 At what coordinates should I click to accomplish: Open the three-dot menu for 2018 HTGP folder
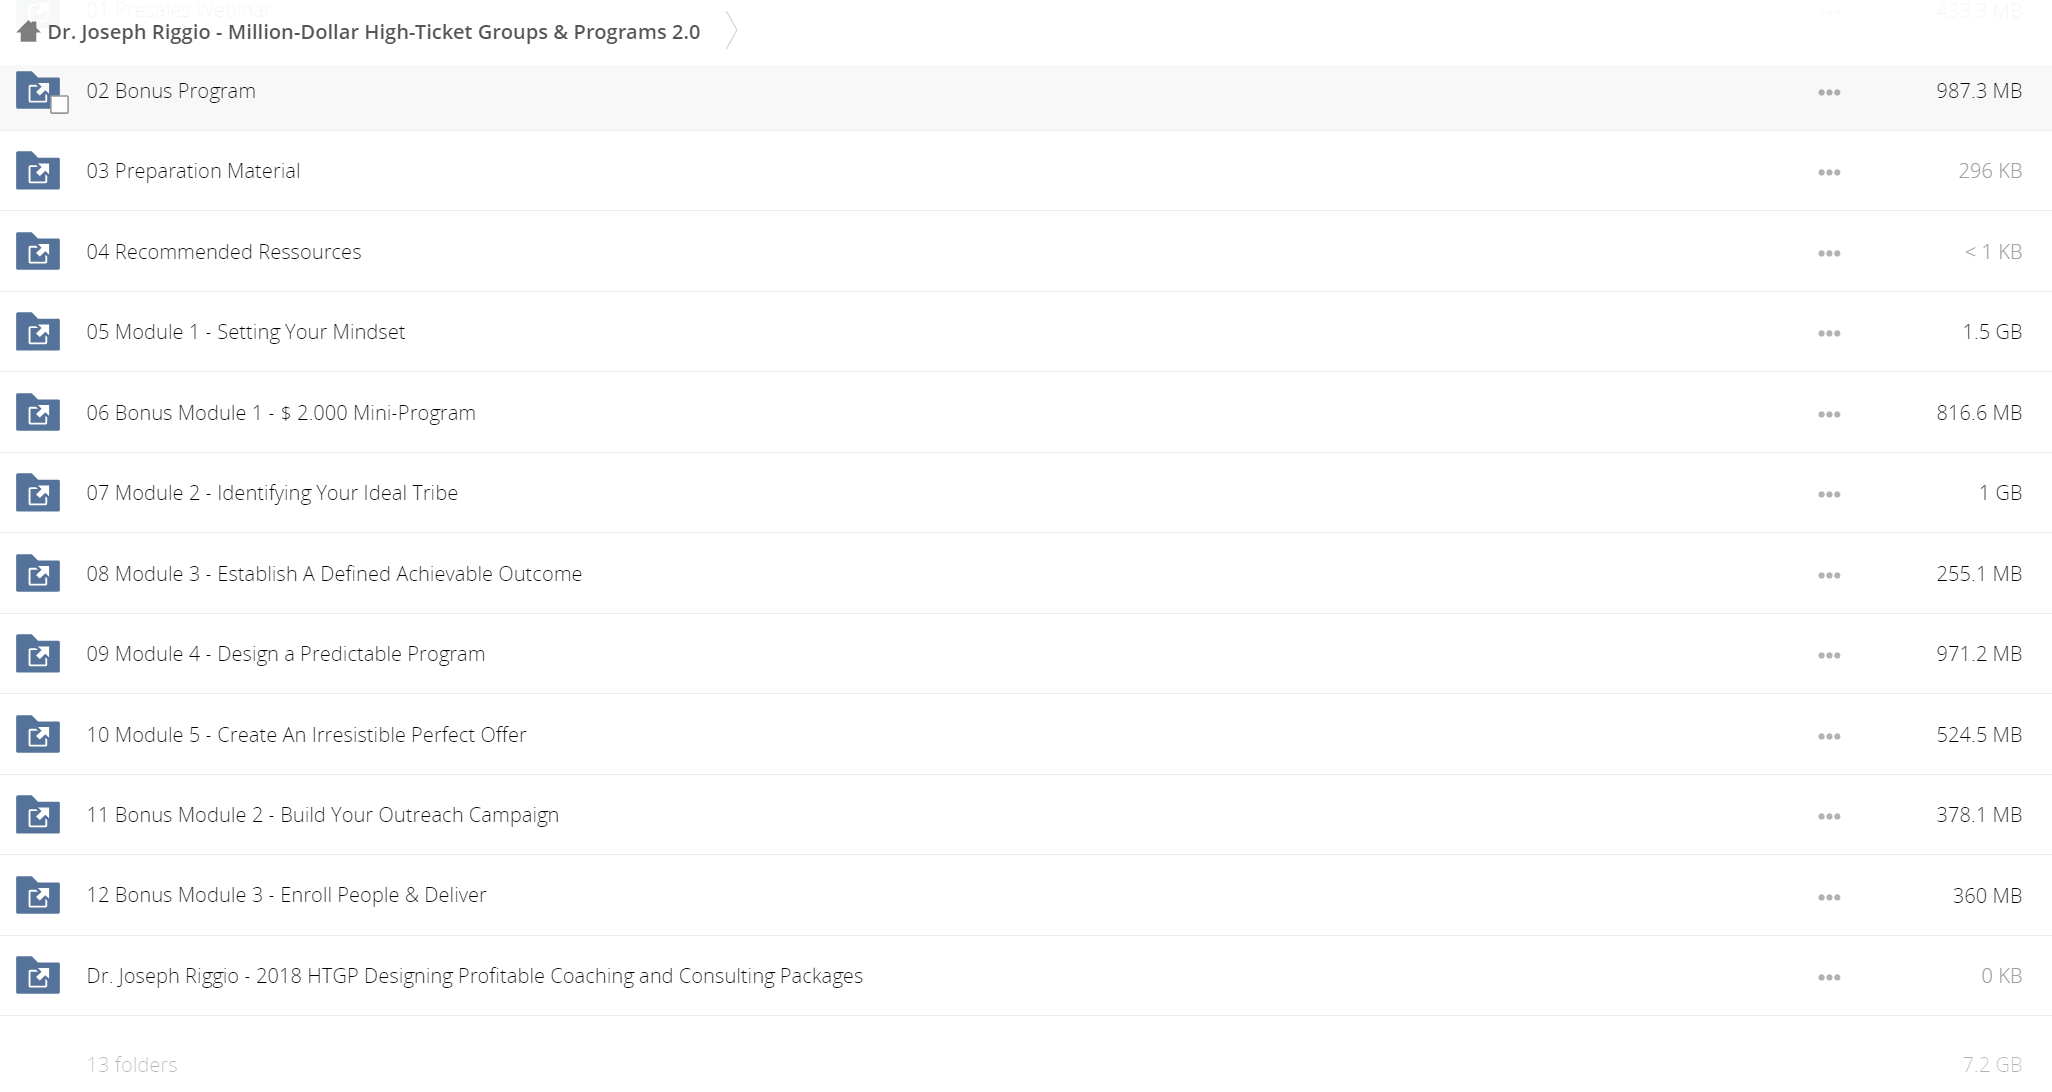1829,977
